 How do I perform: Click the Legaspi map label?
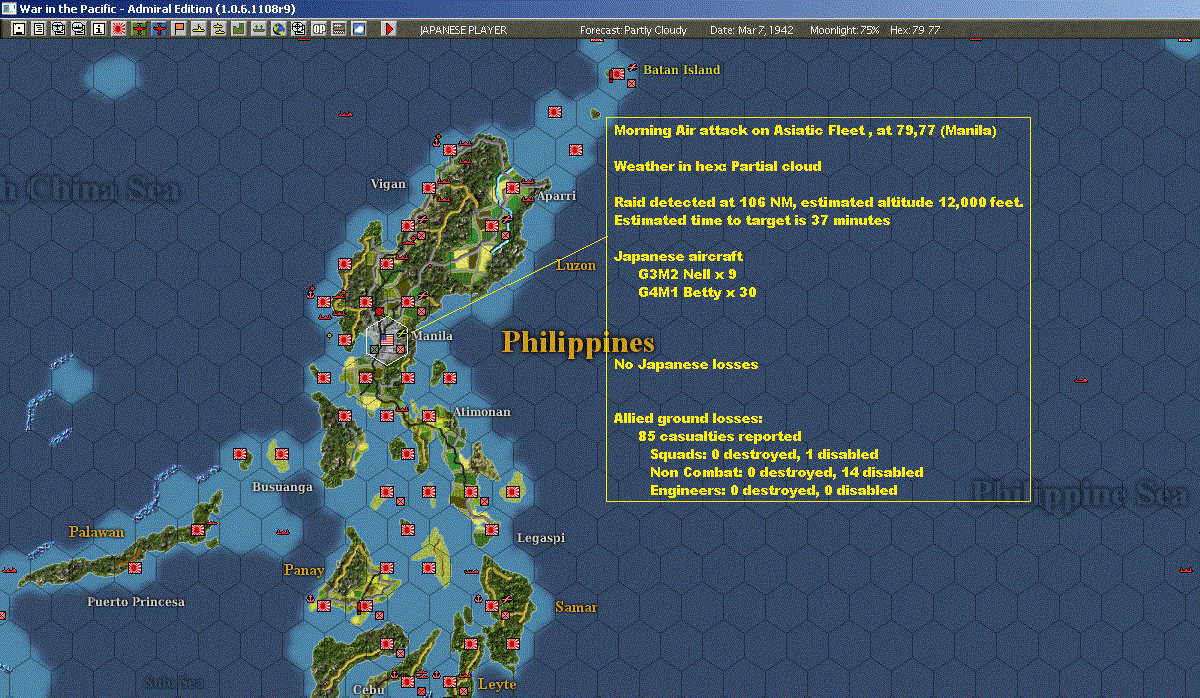[x=541, y=538]
